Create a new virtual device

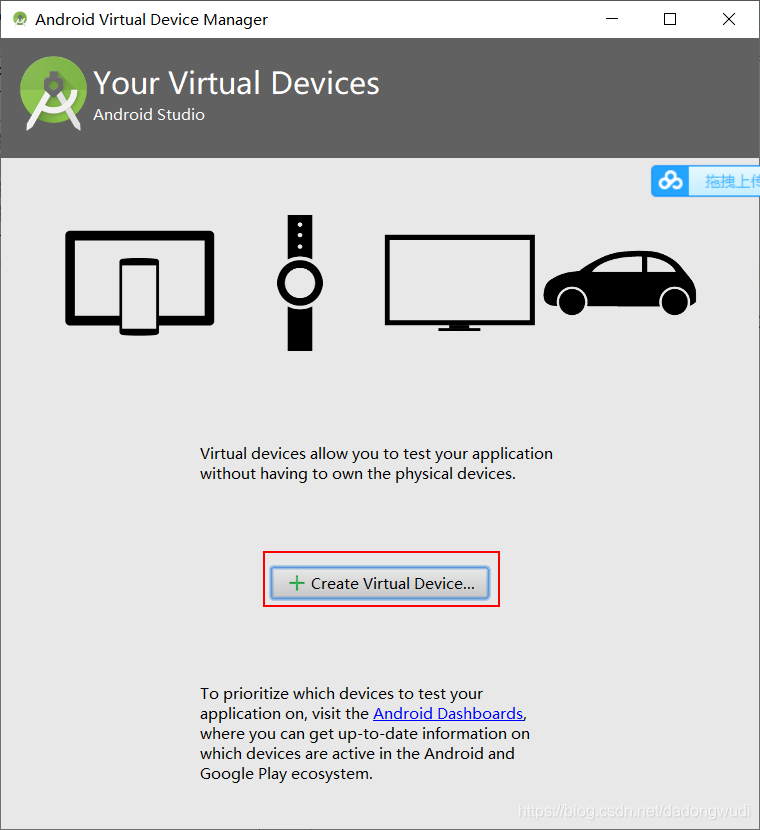pos(379,583)
